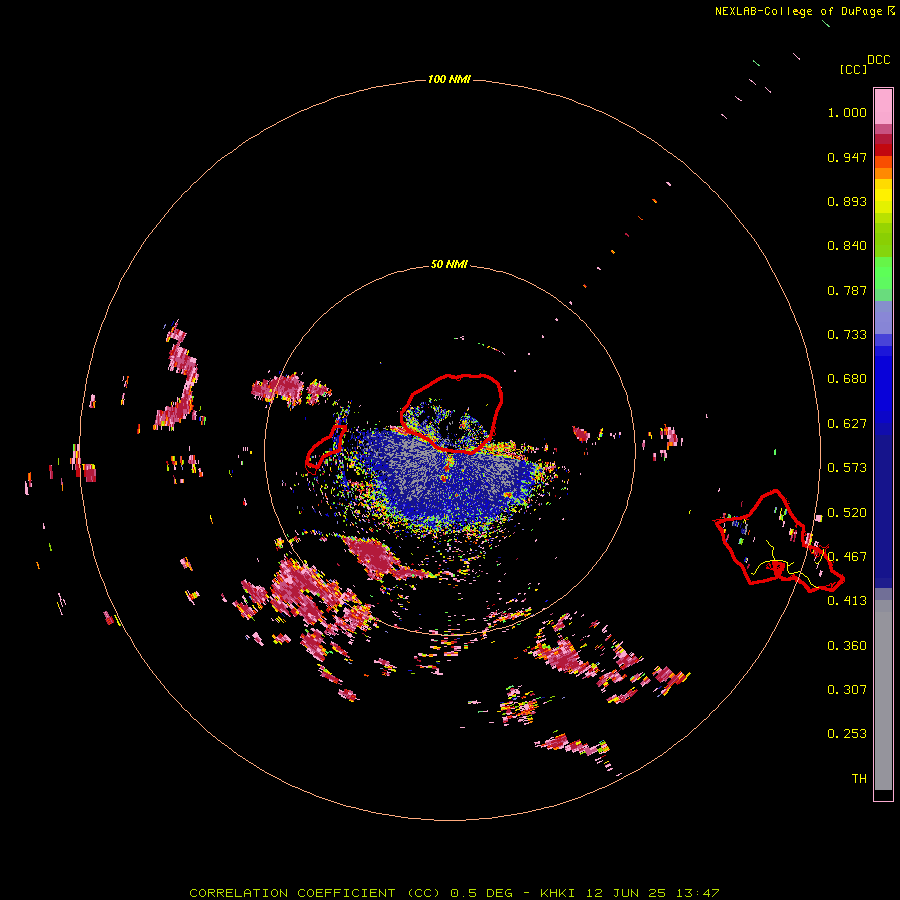Select the 0.627 scale value
Viewport: 900px width, 900px height.
click(x=847, y=424)
